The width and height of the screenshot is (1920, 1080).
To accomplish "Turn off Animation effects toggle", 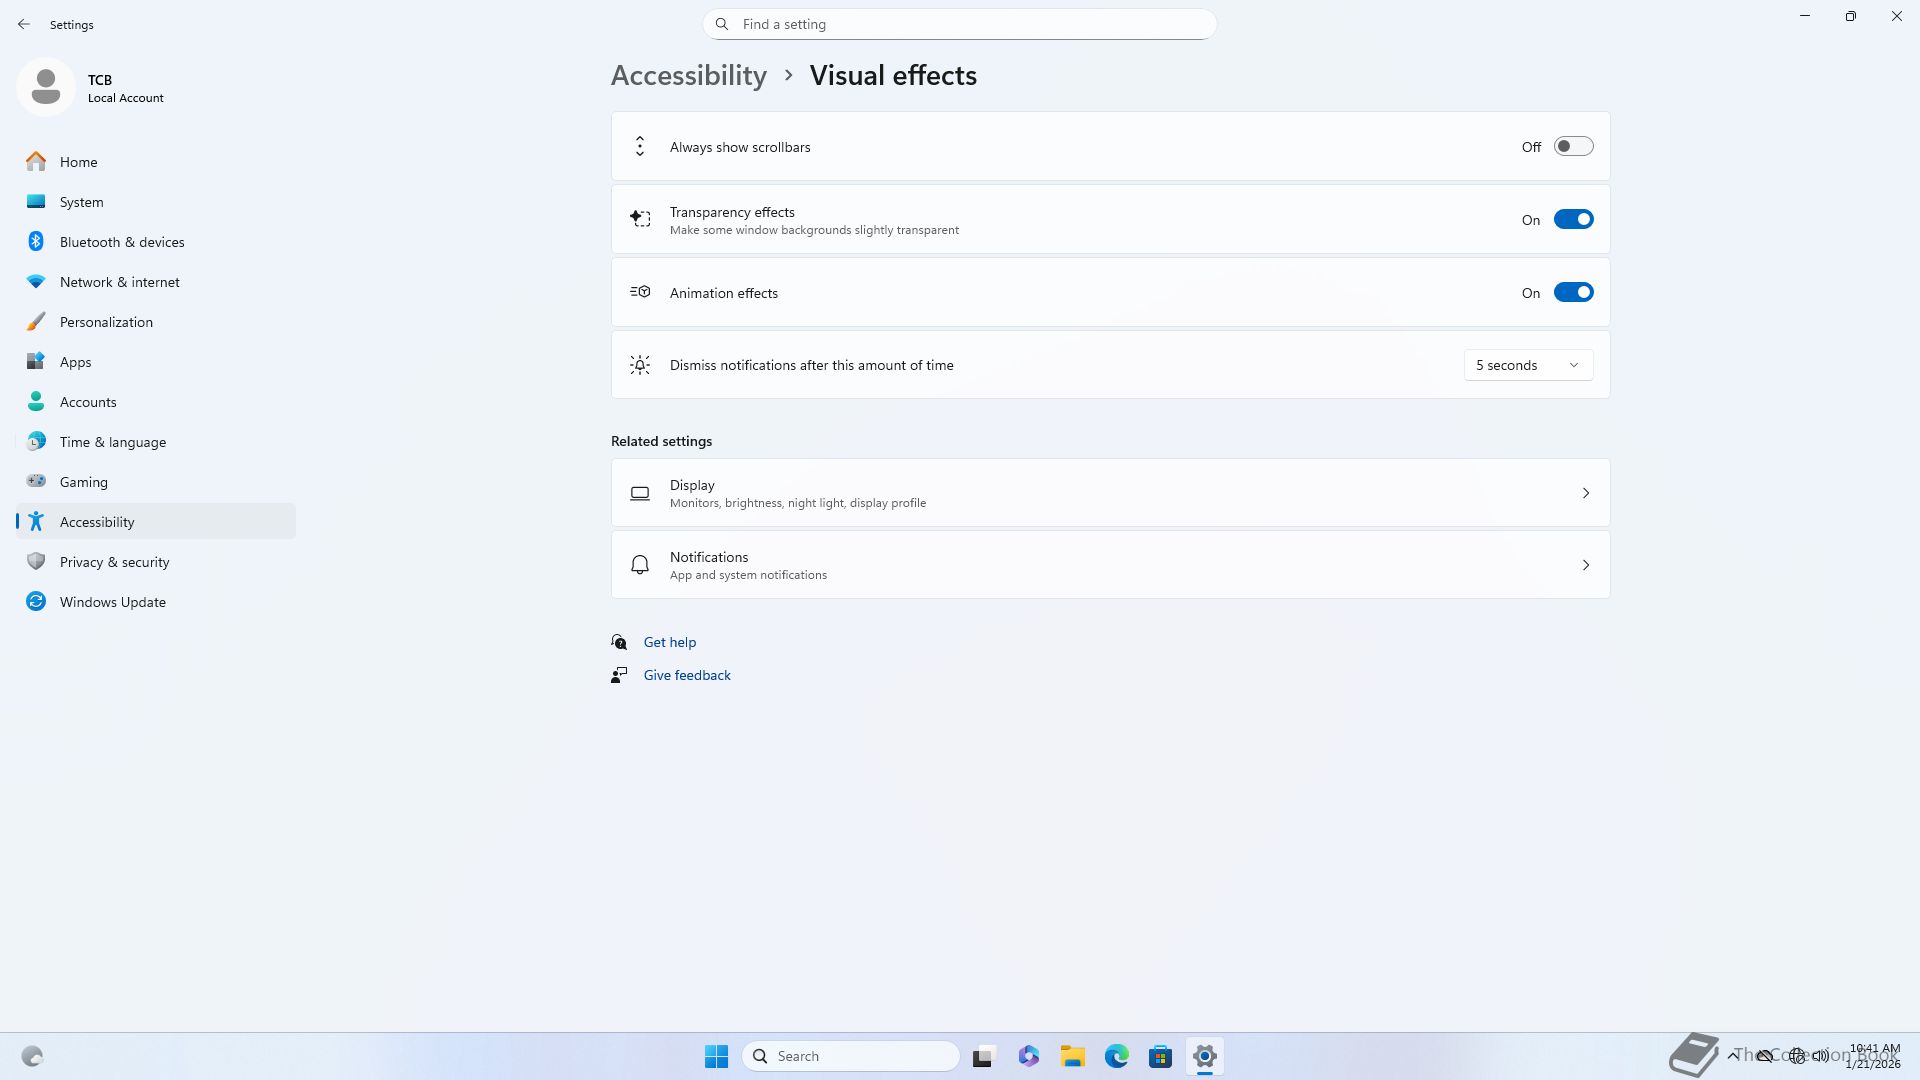I will [1573, 293].
